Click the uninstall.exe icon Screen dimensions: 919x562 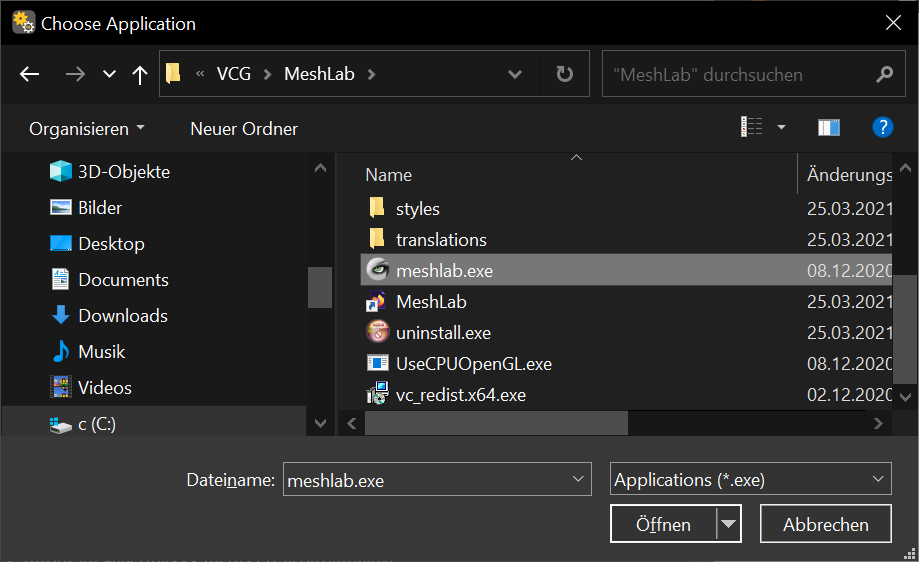377,332
